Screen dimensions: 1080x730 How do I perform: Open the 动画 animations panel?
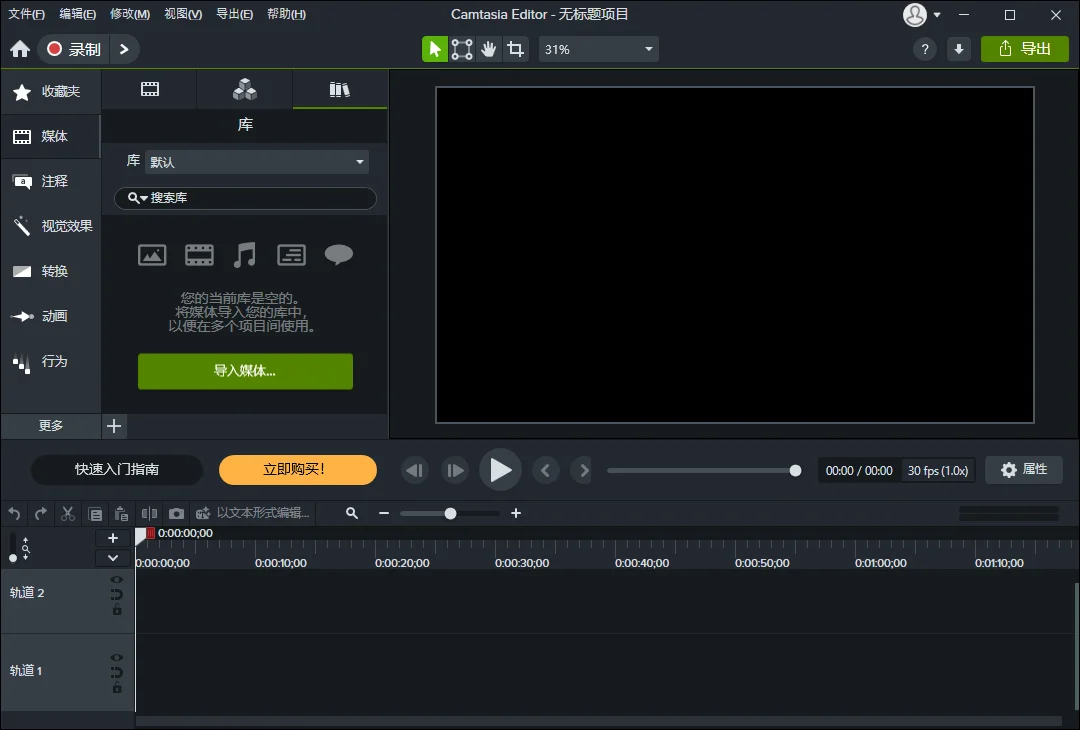(x=51, y=316)
